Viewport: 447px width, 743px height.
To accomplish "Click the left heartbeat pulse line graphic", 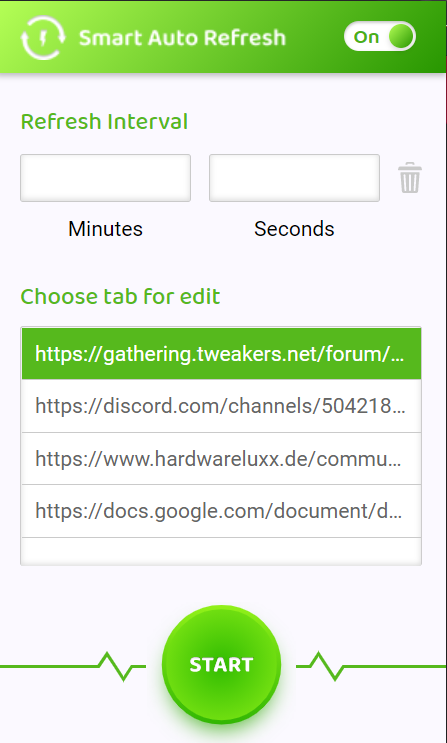I will [73, 666].
